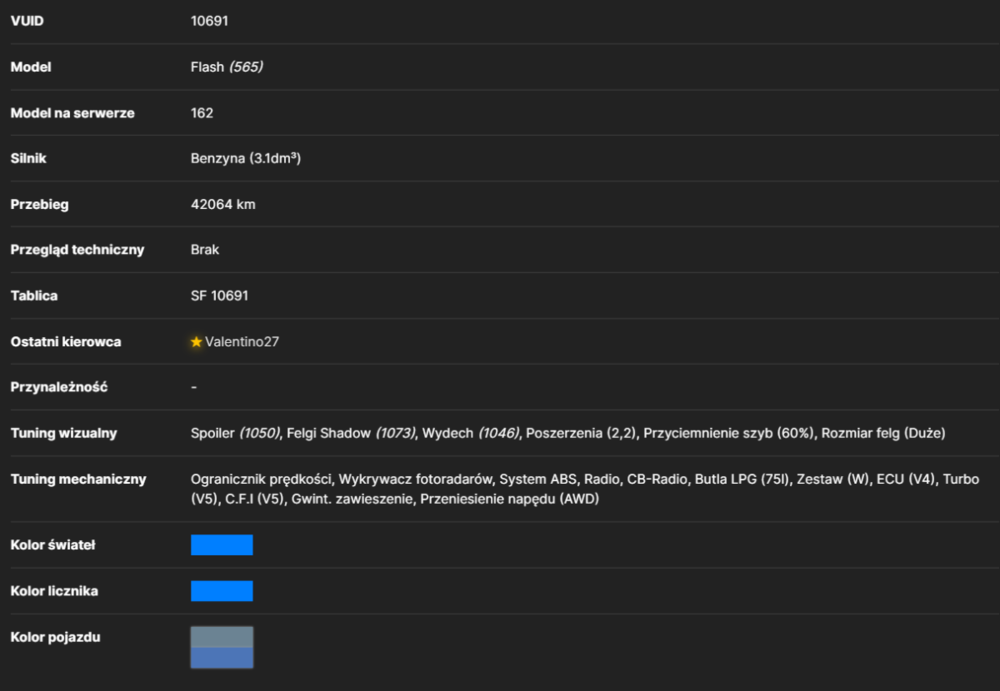The width and height of the screenshot is (1000, 691).
Task: Click the engine value Benzyna (3.1dm³)
Action: click(x=246, y=158)
